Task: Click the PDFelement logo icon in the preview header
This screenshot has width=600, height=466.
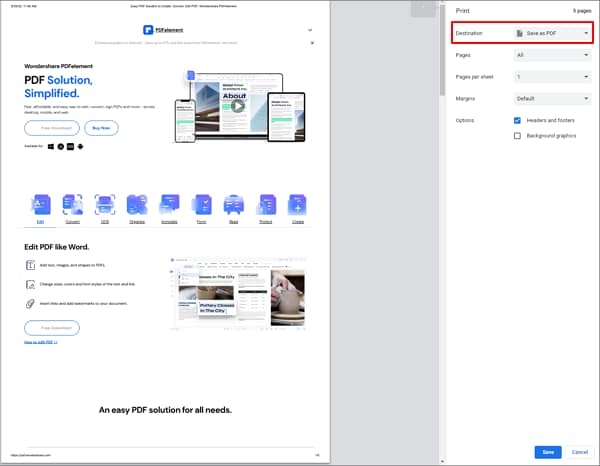Action: [x=148, y=30]
